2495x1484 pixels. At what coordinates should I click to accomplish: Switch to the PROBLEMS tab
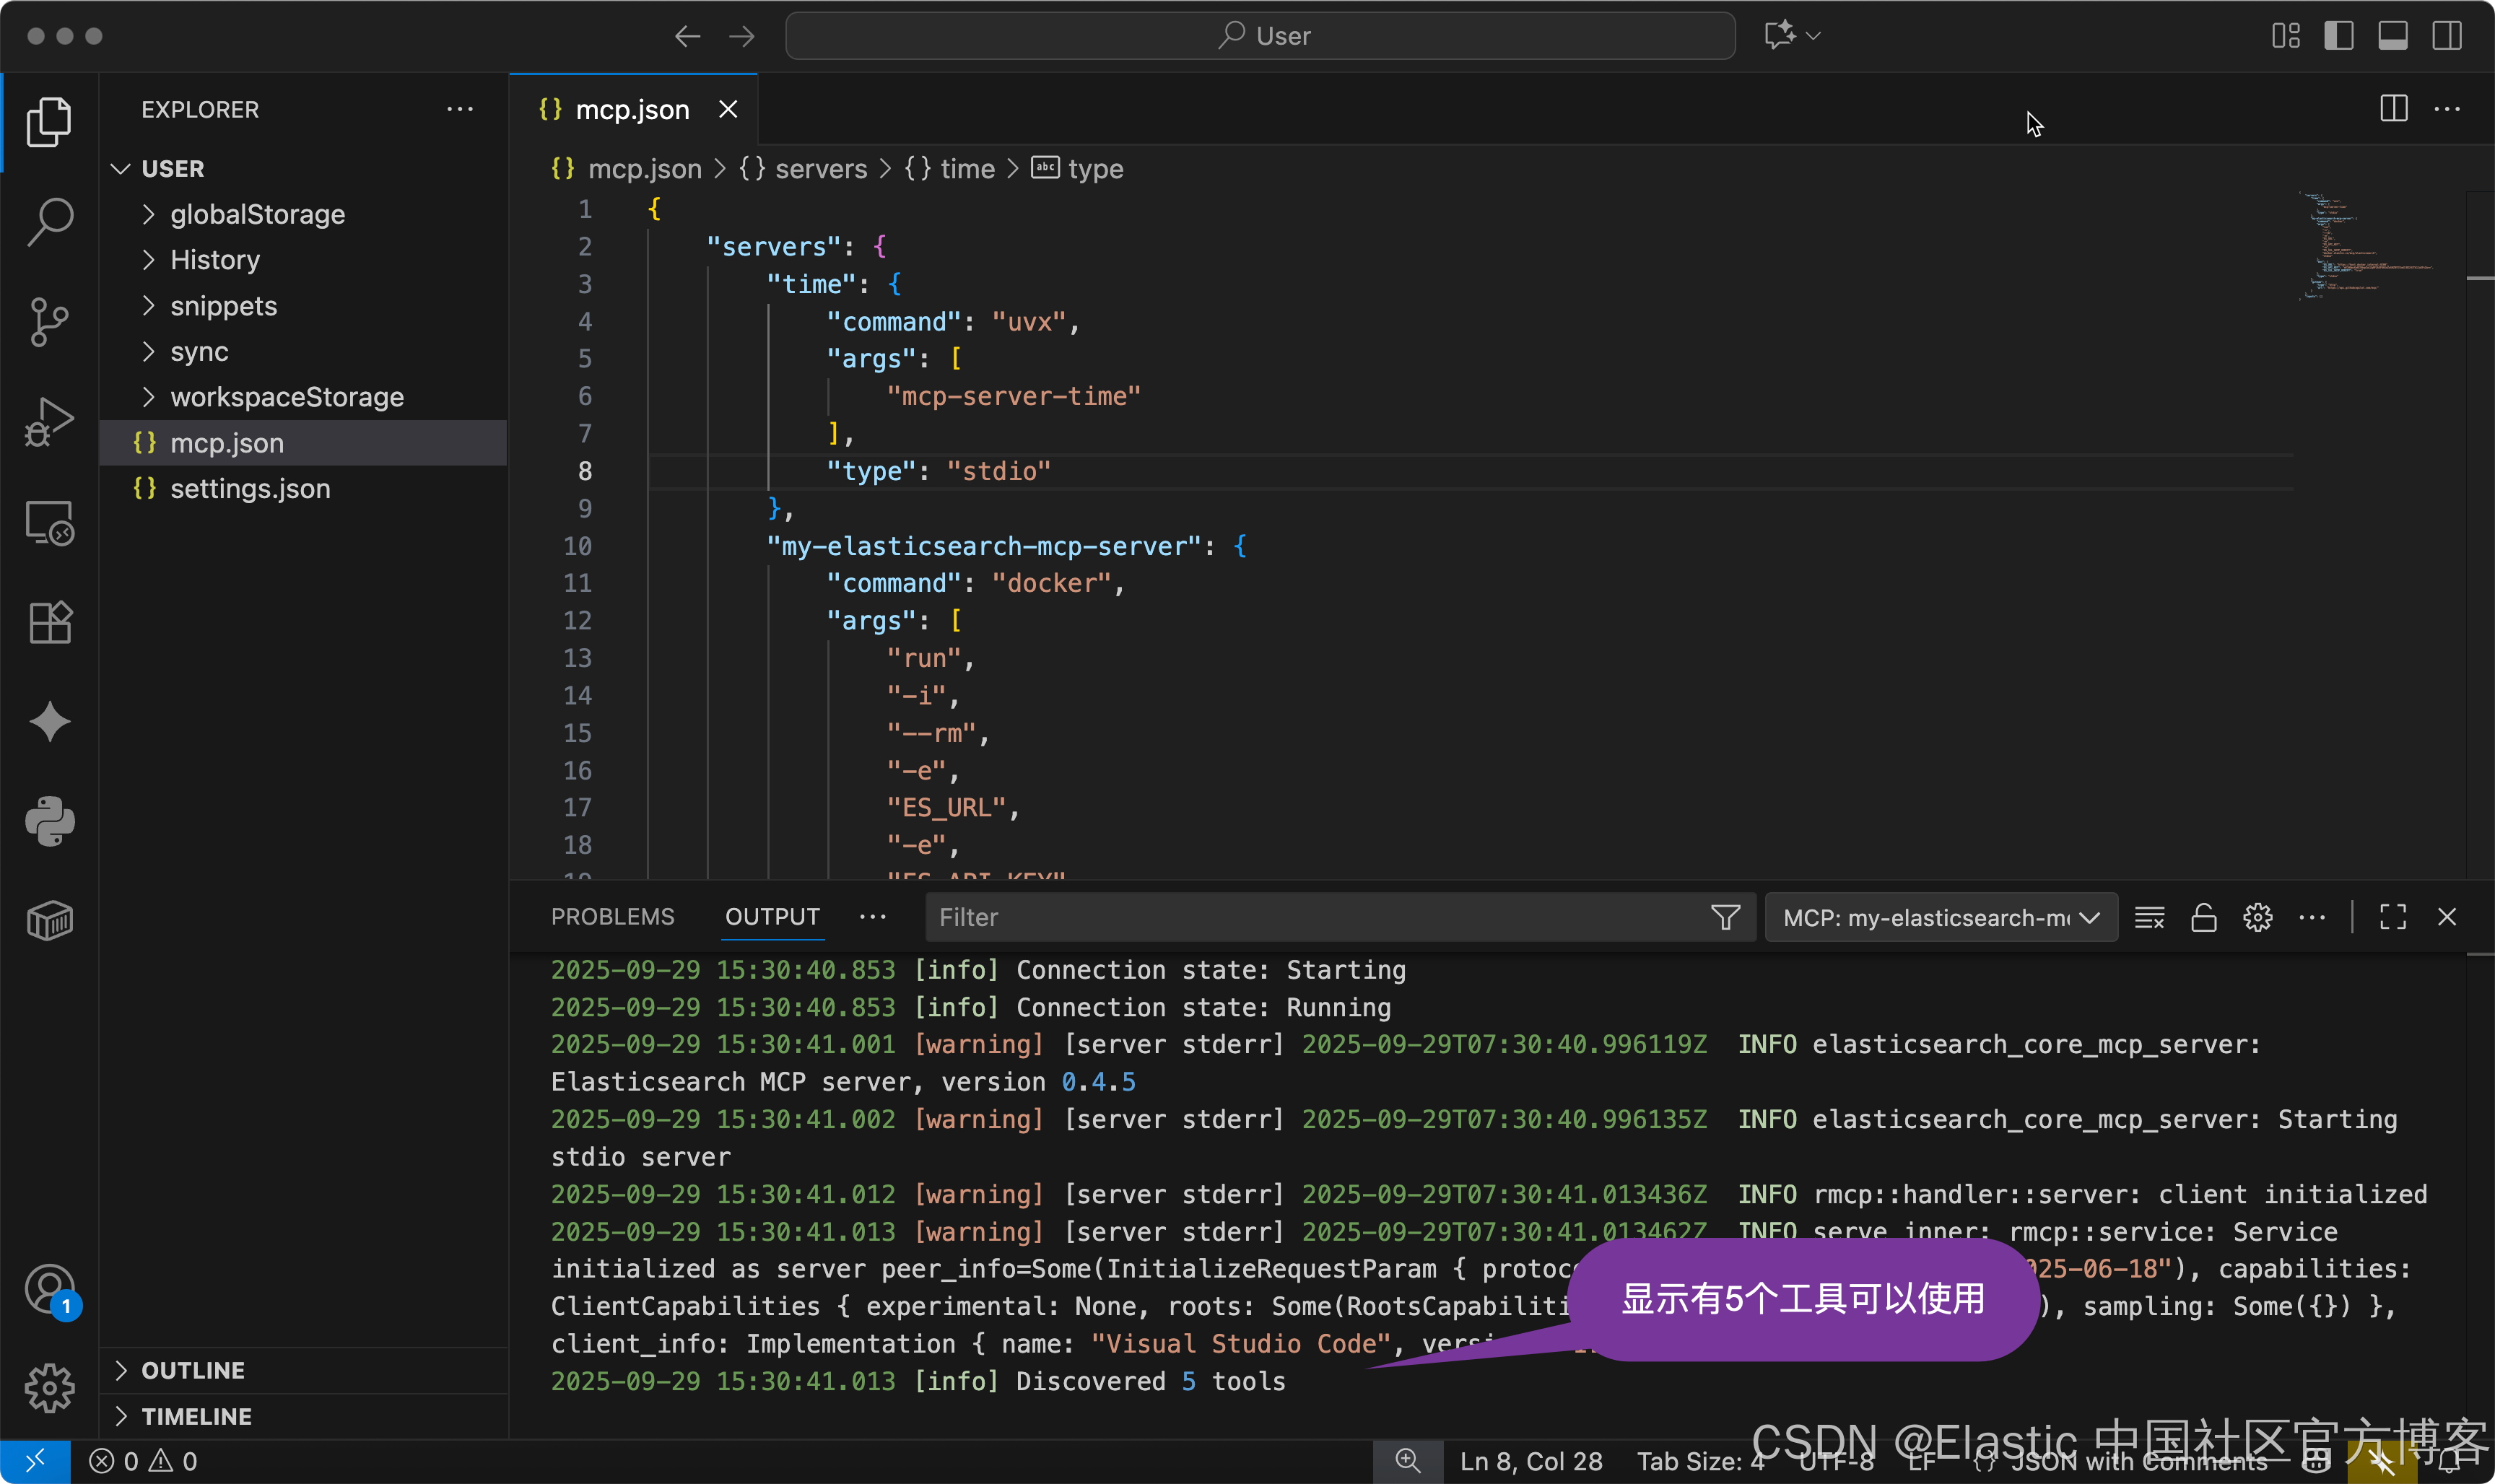click(613, 918)
